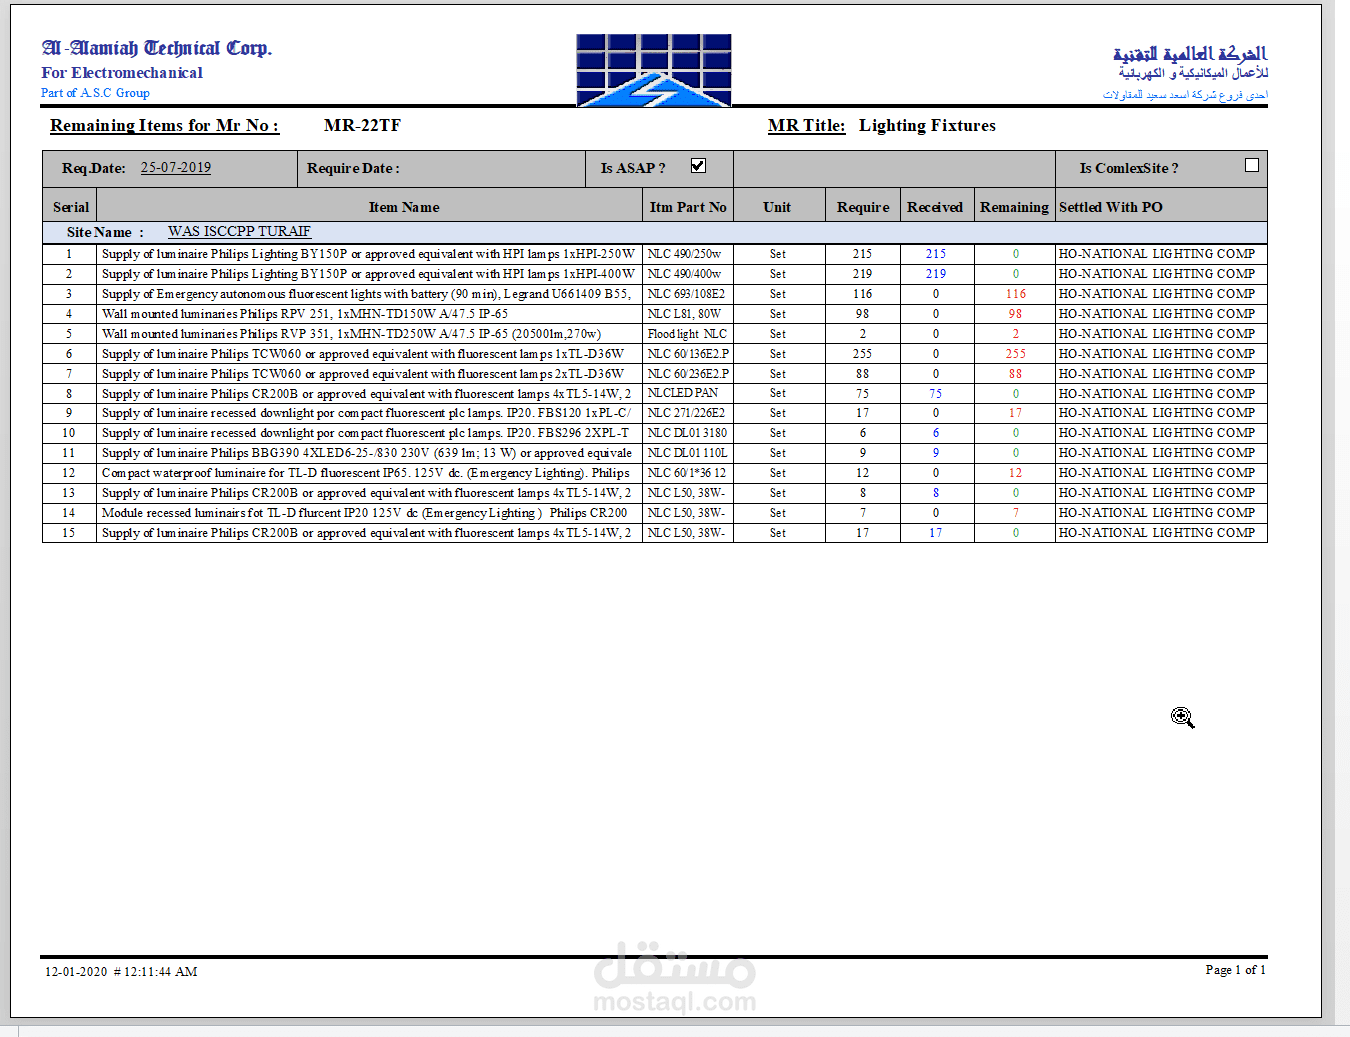Click the Req.Date value 25-07-2019
Image resolution: width=1350 pixels, height=1037 pixels.
[176, 167]
